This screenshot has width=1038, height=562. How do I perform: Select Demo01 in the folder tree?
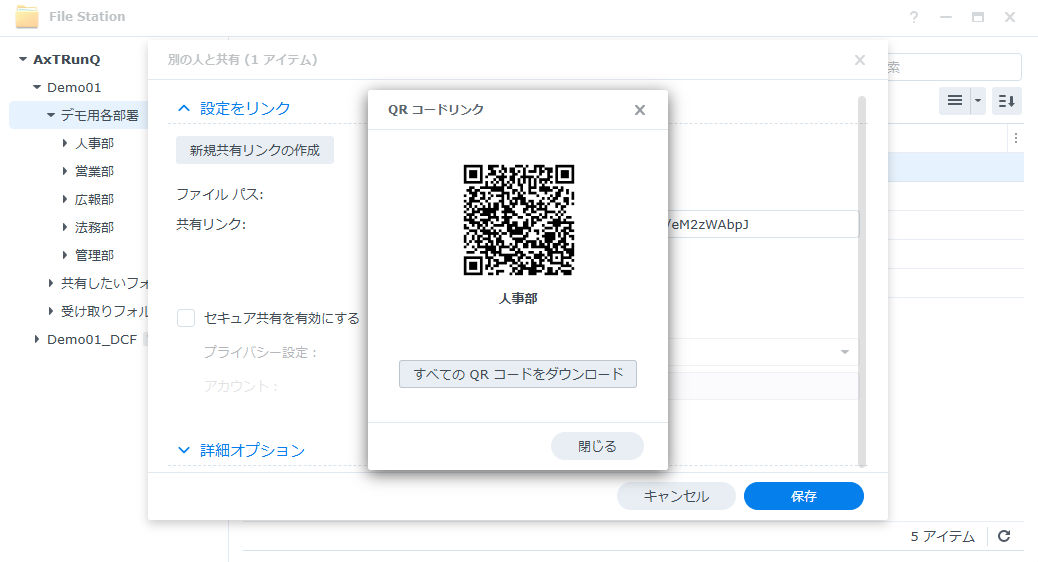pyautogui.click(x=74, y=87)
